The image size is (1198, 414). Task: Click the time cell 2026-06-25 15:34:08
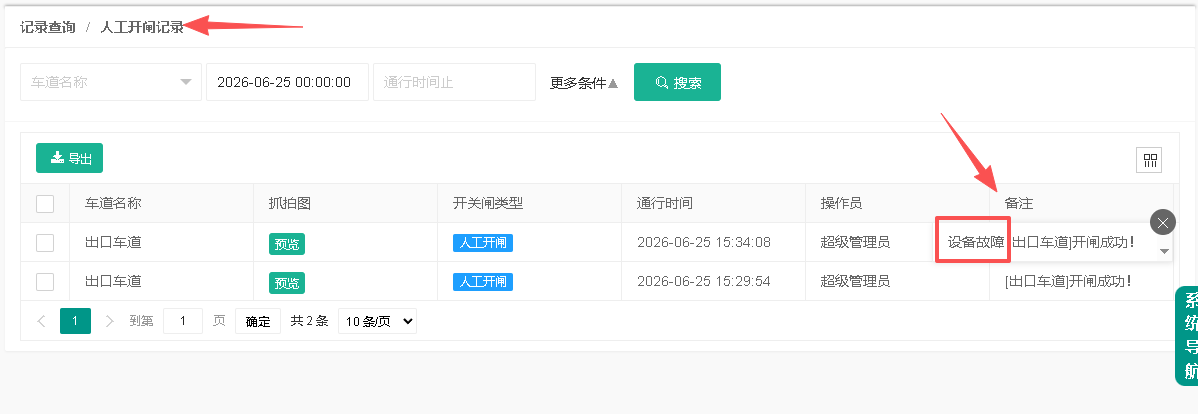click(x=704, y=243)
